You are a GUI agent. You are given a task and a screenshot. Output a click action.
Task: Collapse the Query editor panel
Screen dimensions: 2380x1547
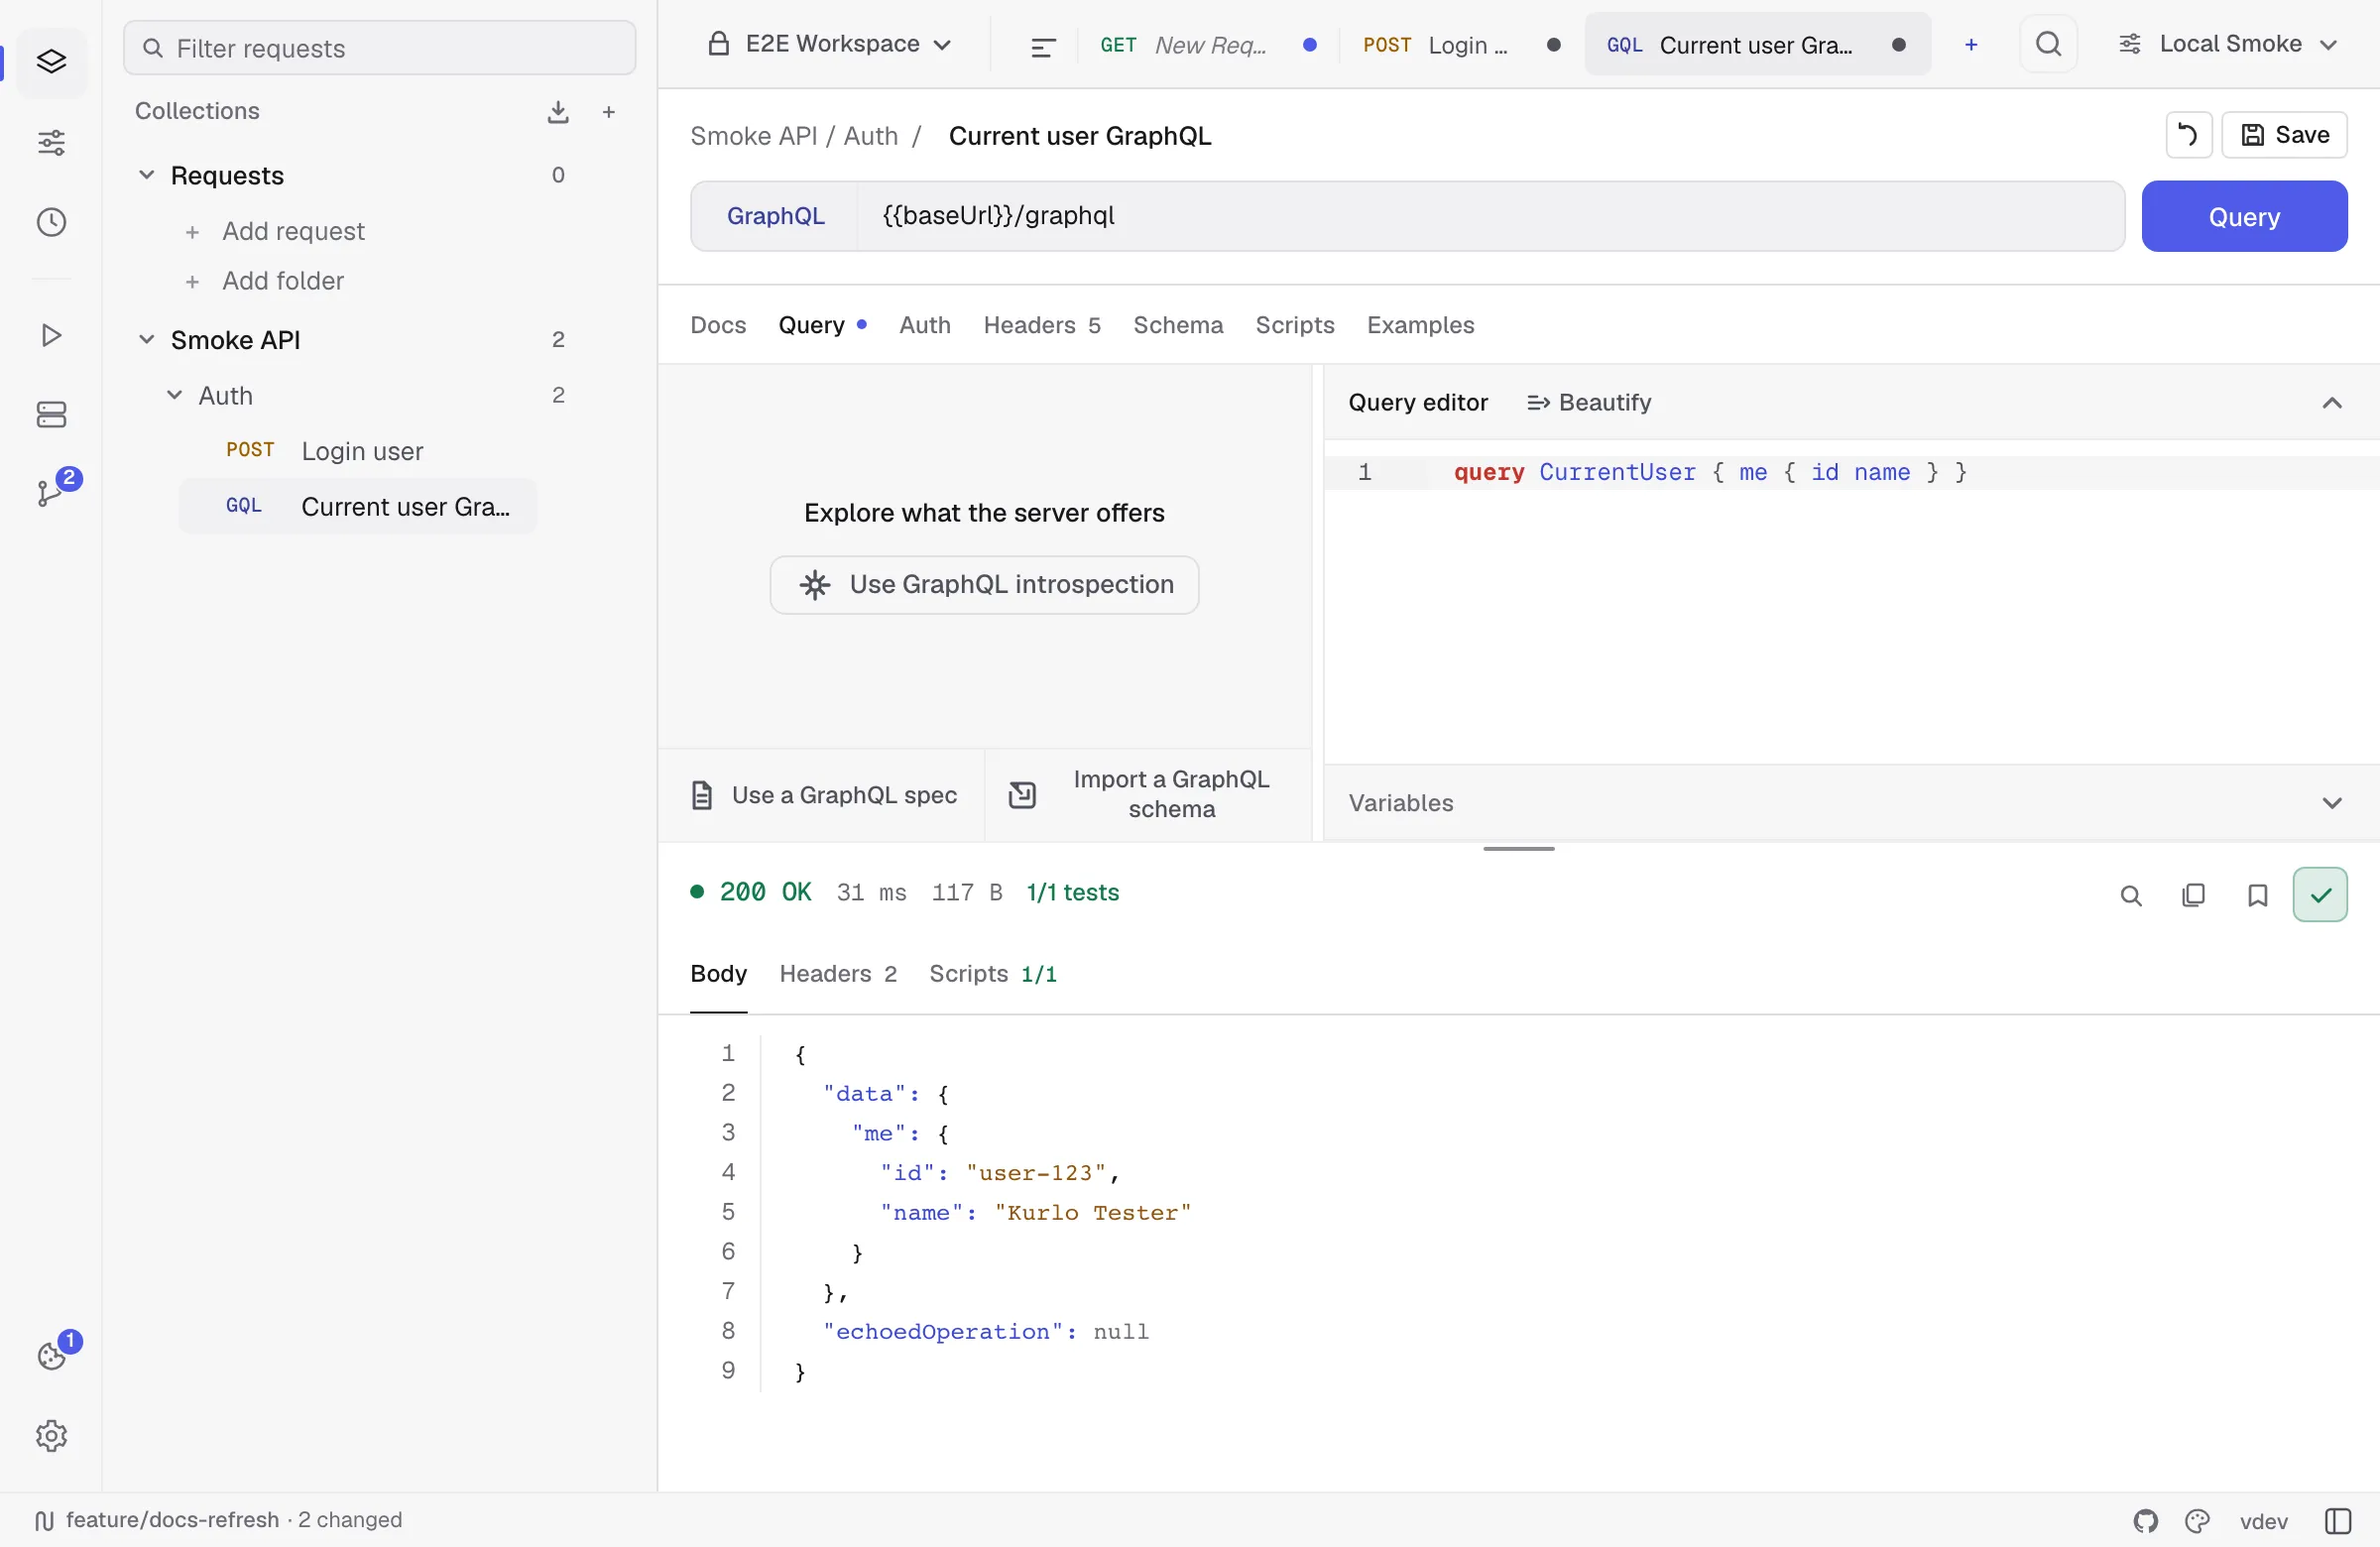[x=2331, y=403]
